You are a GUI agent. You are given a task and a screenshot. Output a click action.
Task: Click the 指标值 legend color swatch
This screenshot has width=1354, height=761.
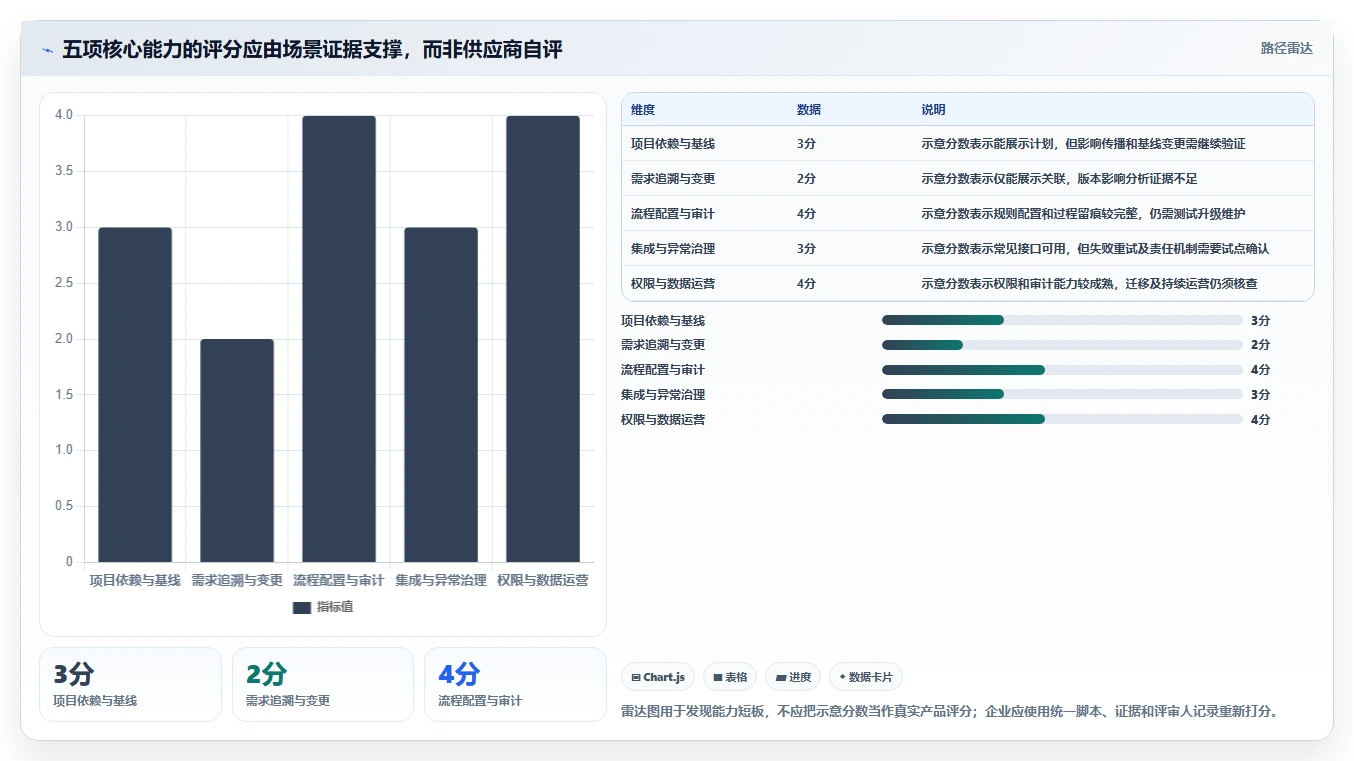click(x=302, y=607)
